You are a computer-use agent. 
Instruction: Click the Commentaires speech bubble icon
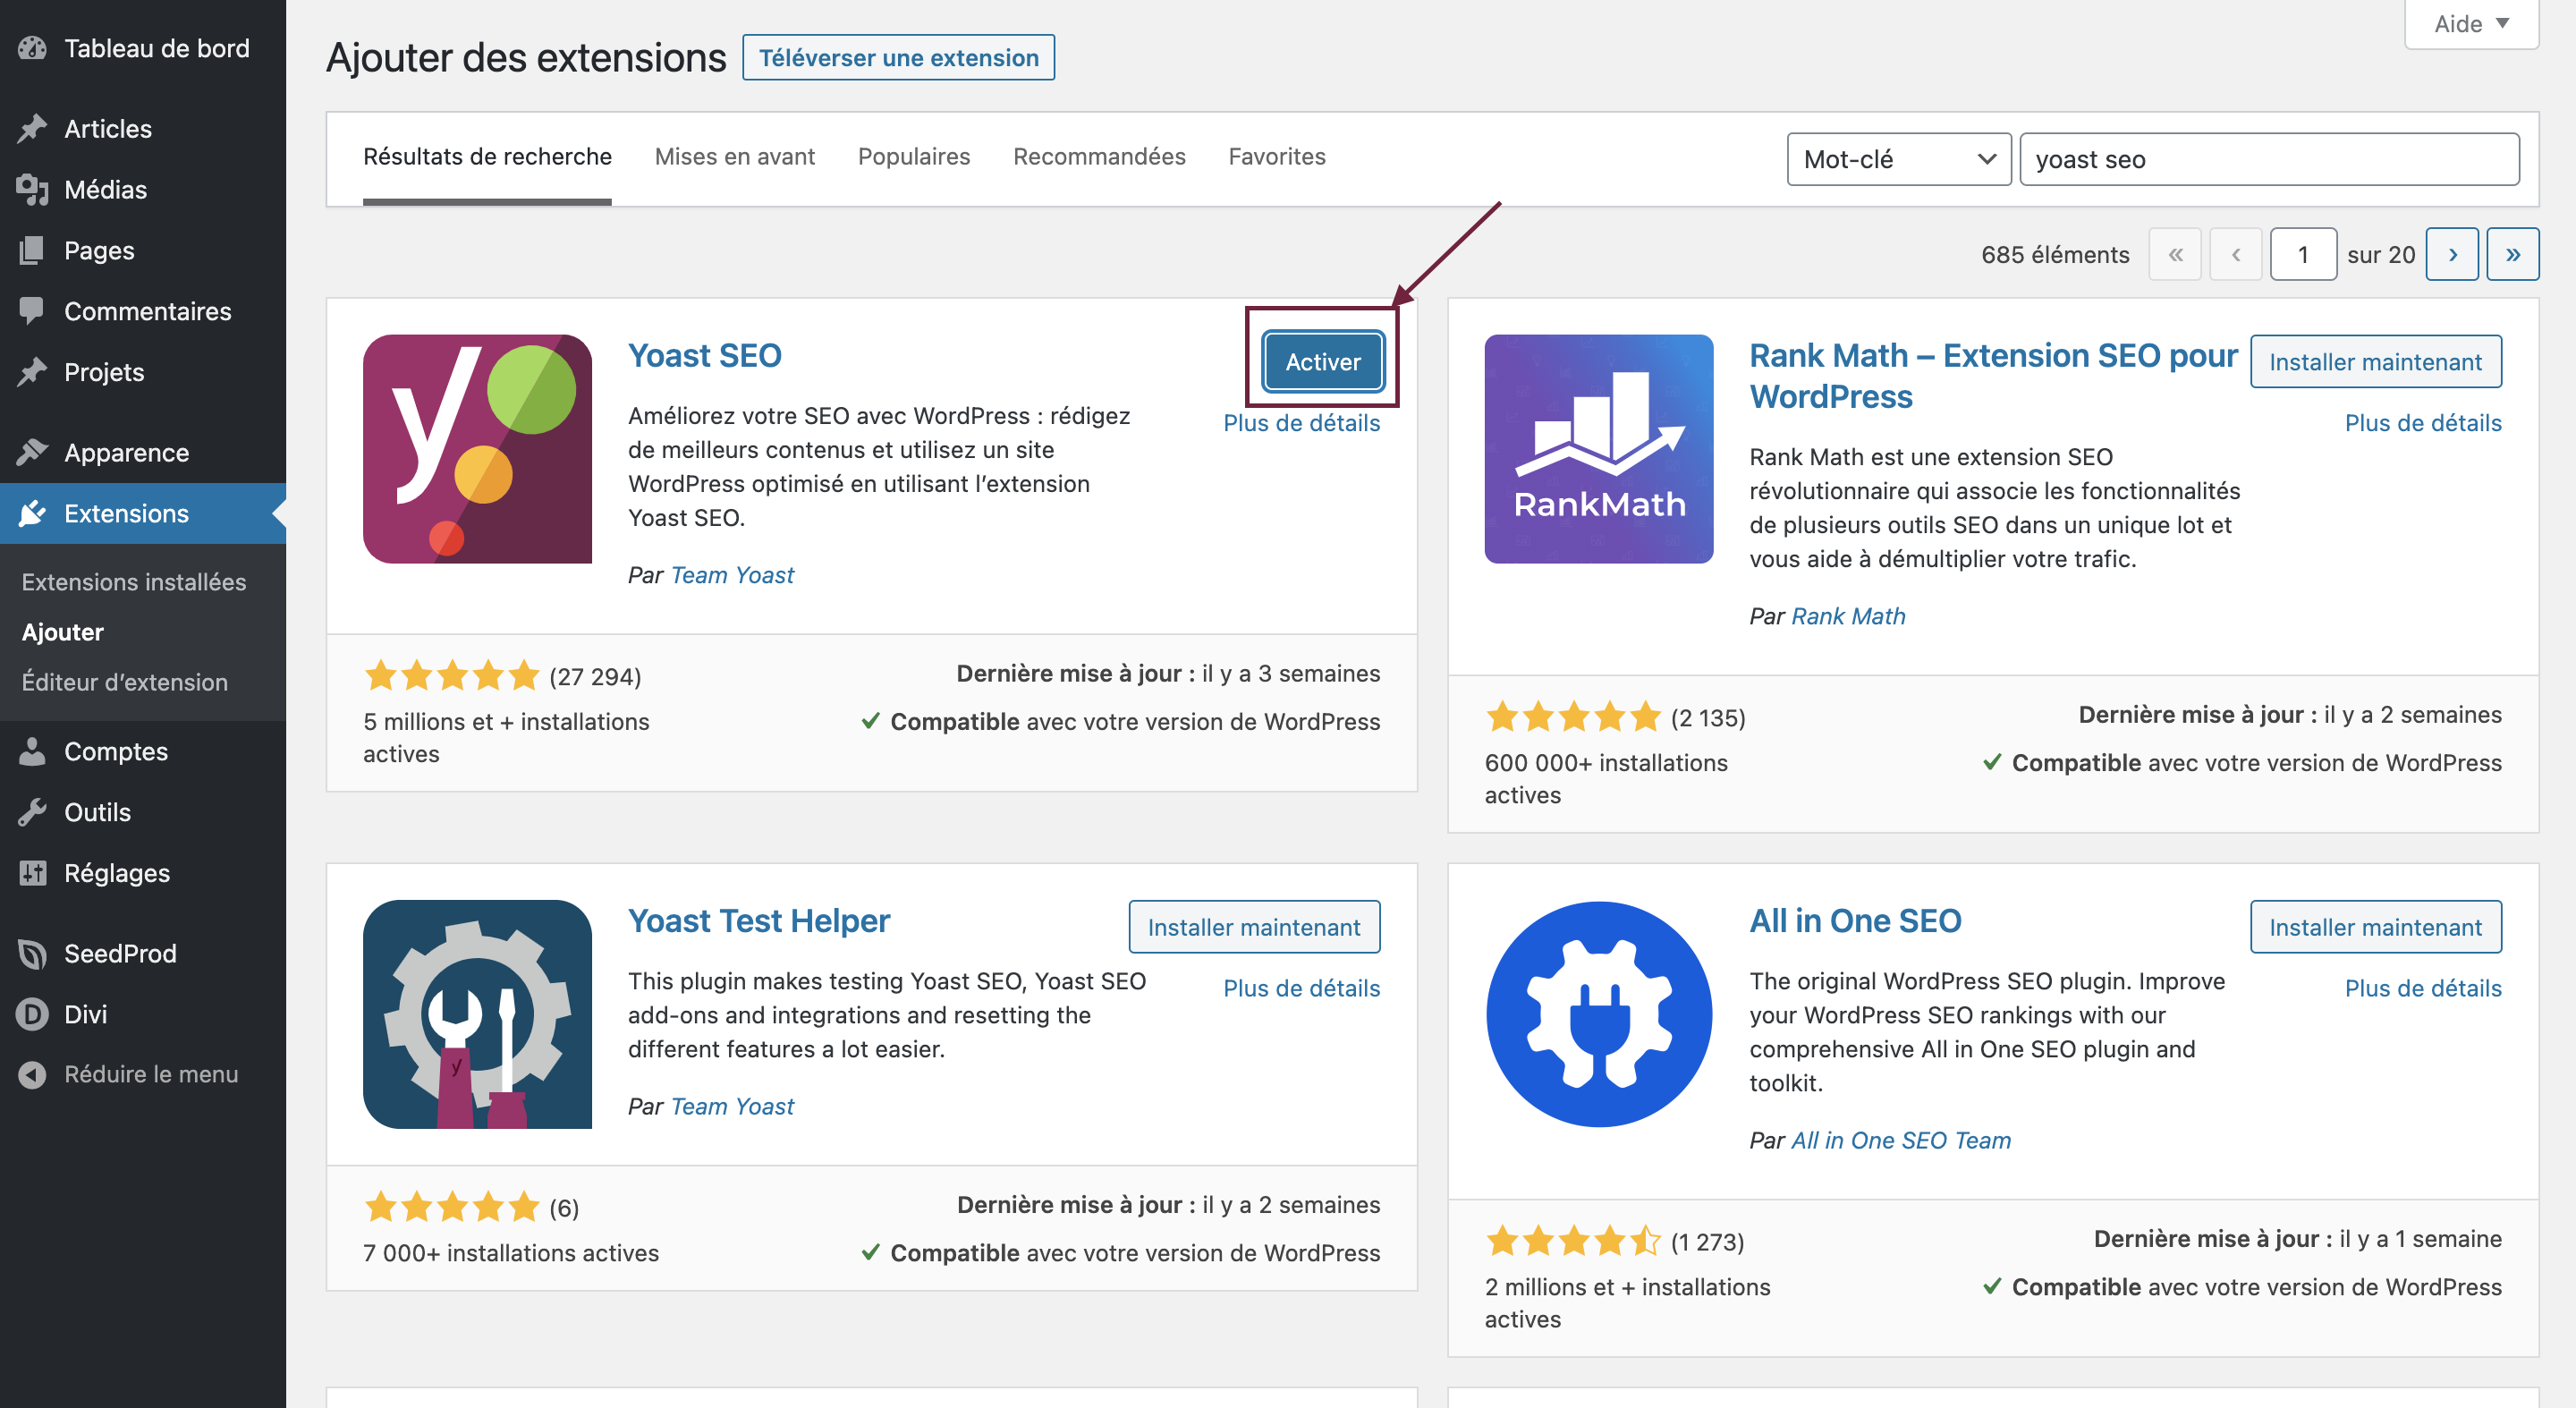coord(32,311)
